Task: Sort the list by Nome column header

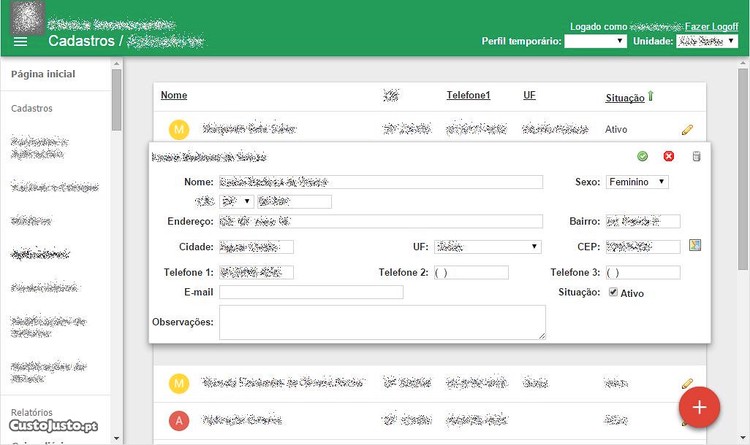Action: [x=174, y=96]
